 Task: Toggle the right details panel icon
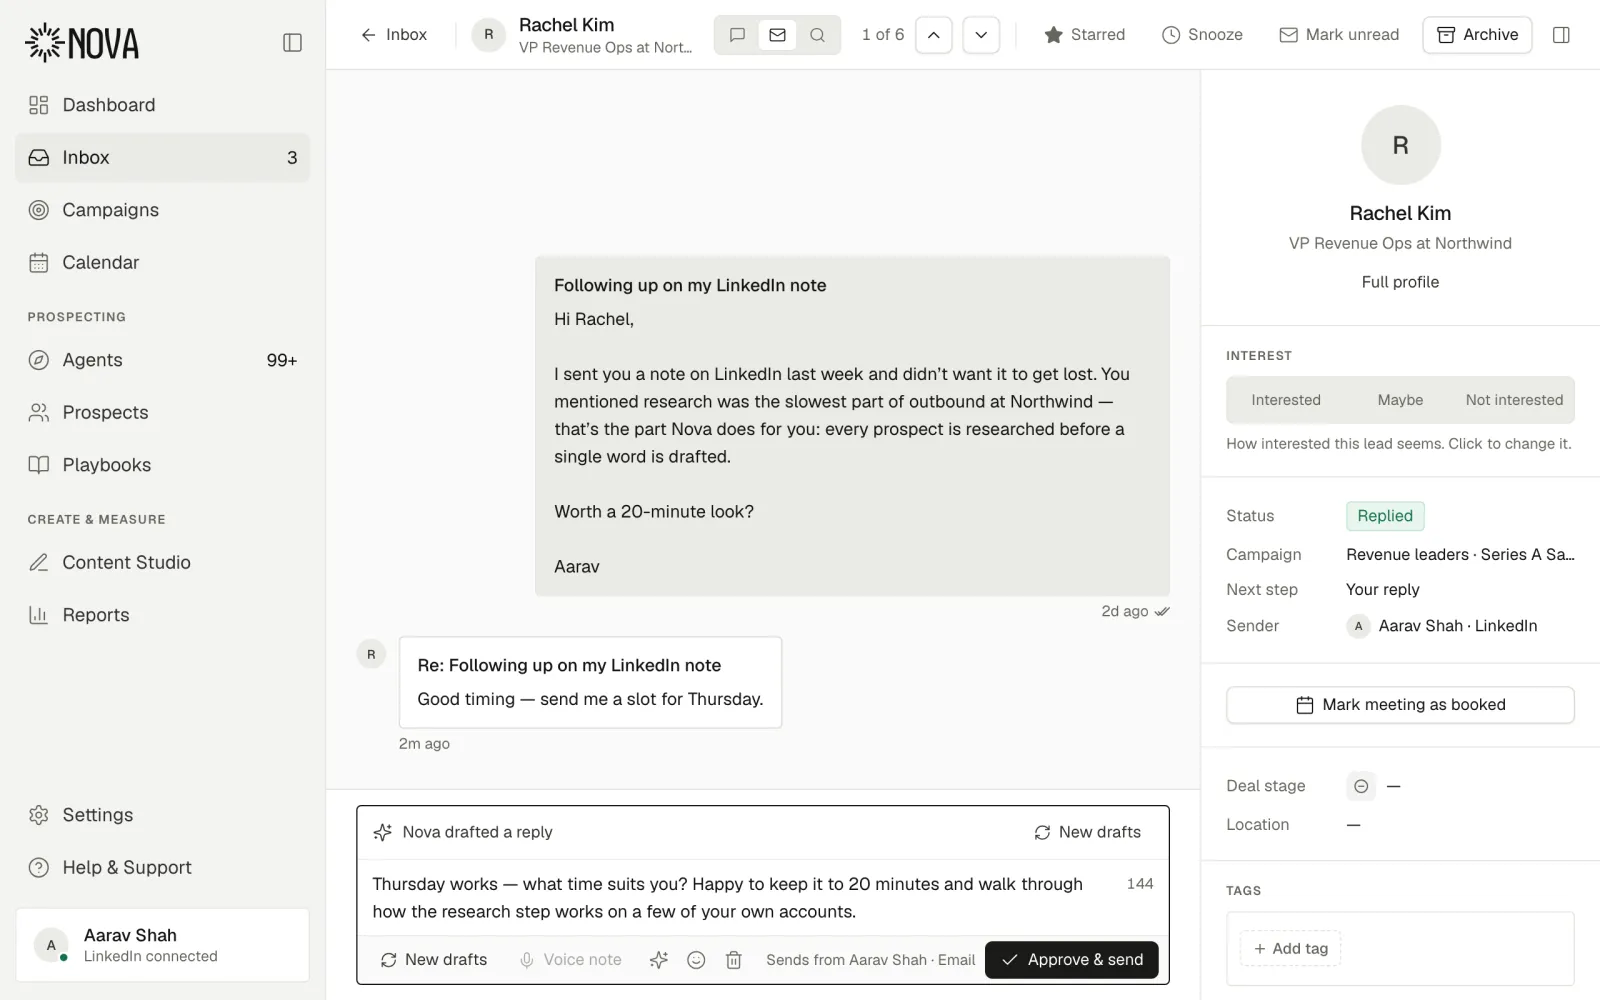tap(1561, 35)
